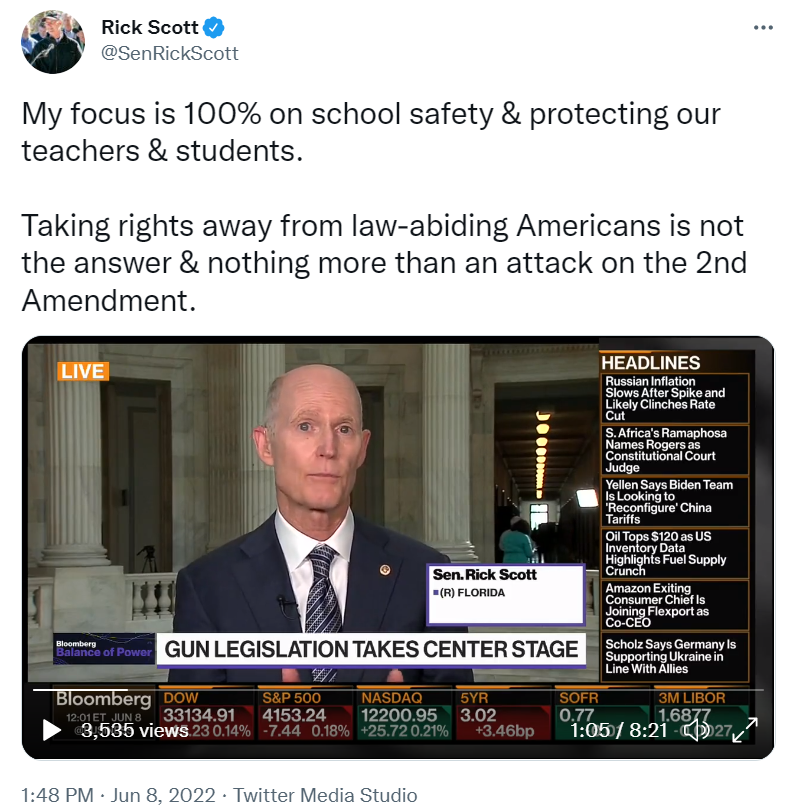Click the Bloomberg Balance of Power logo
Viewport: 795px width, 812px height.
[x=104, y=648]
